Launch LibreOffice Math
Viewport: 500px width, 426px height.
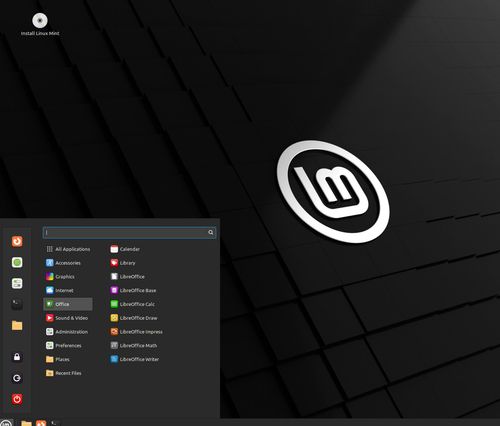click(x=134, y=345)
